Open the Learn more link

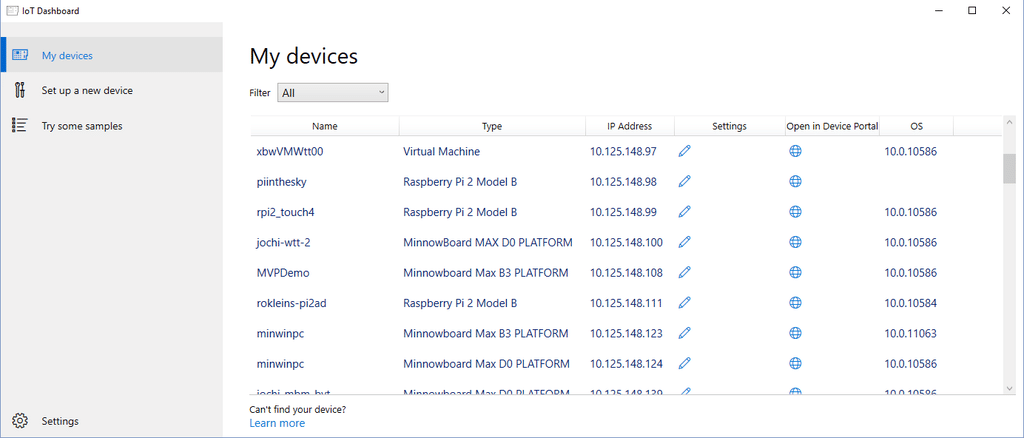tap(277, 423)
